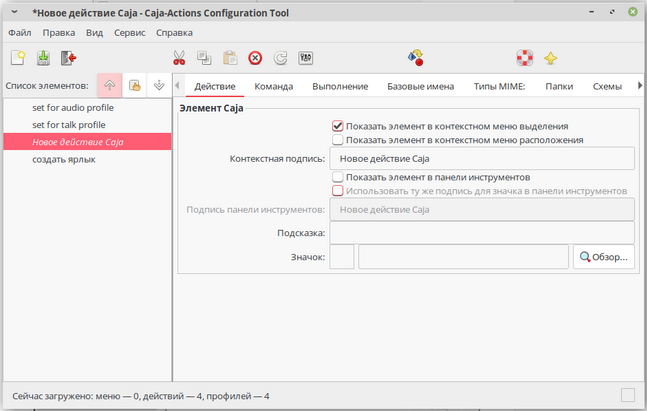Screen dimensions: 647x411
Task: Click the red delete icon
Action: pyautogui.click(x=255, y=59)
